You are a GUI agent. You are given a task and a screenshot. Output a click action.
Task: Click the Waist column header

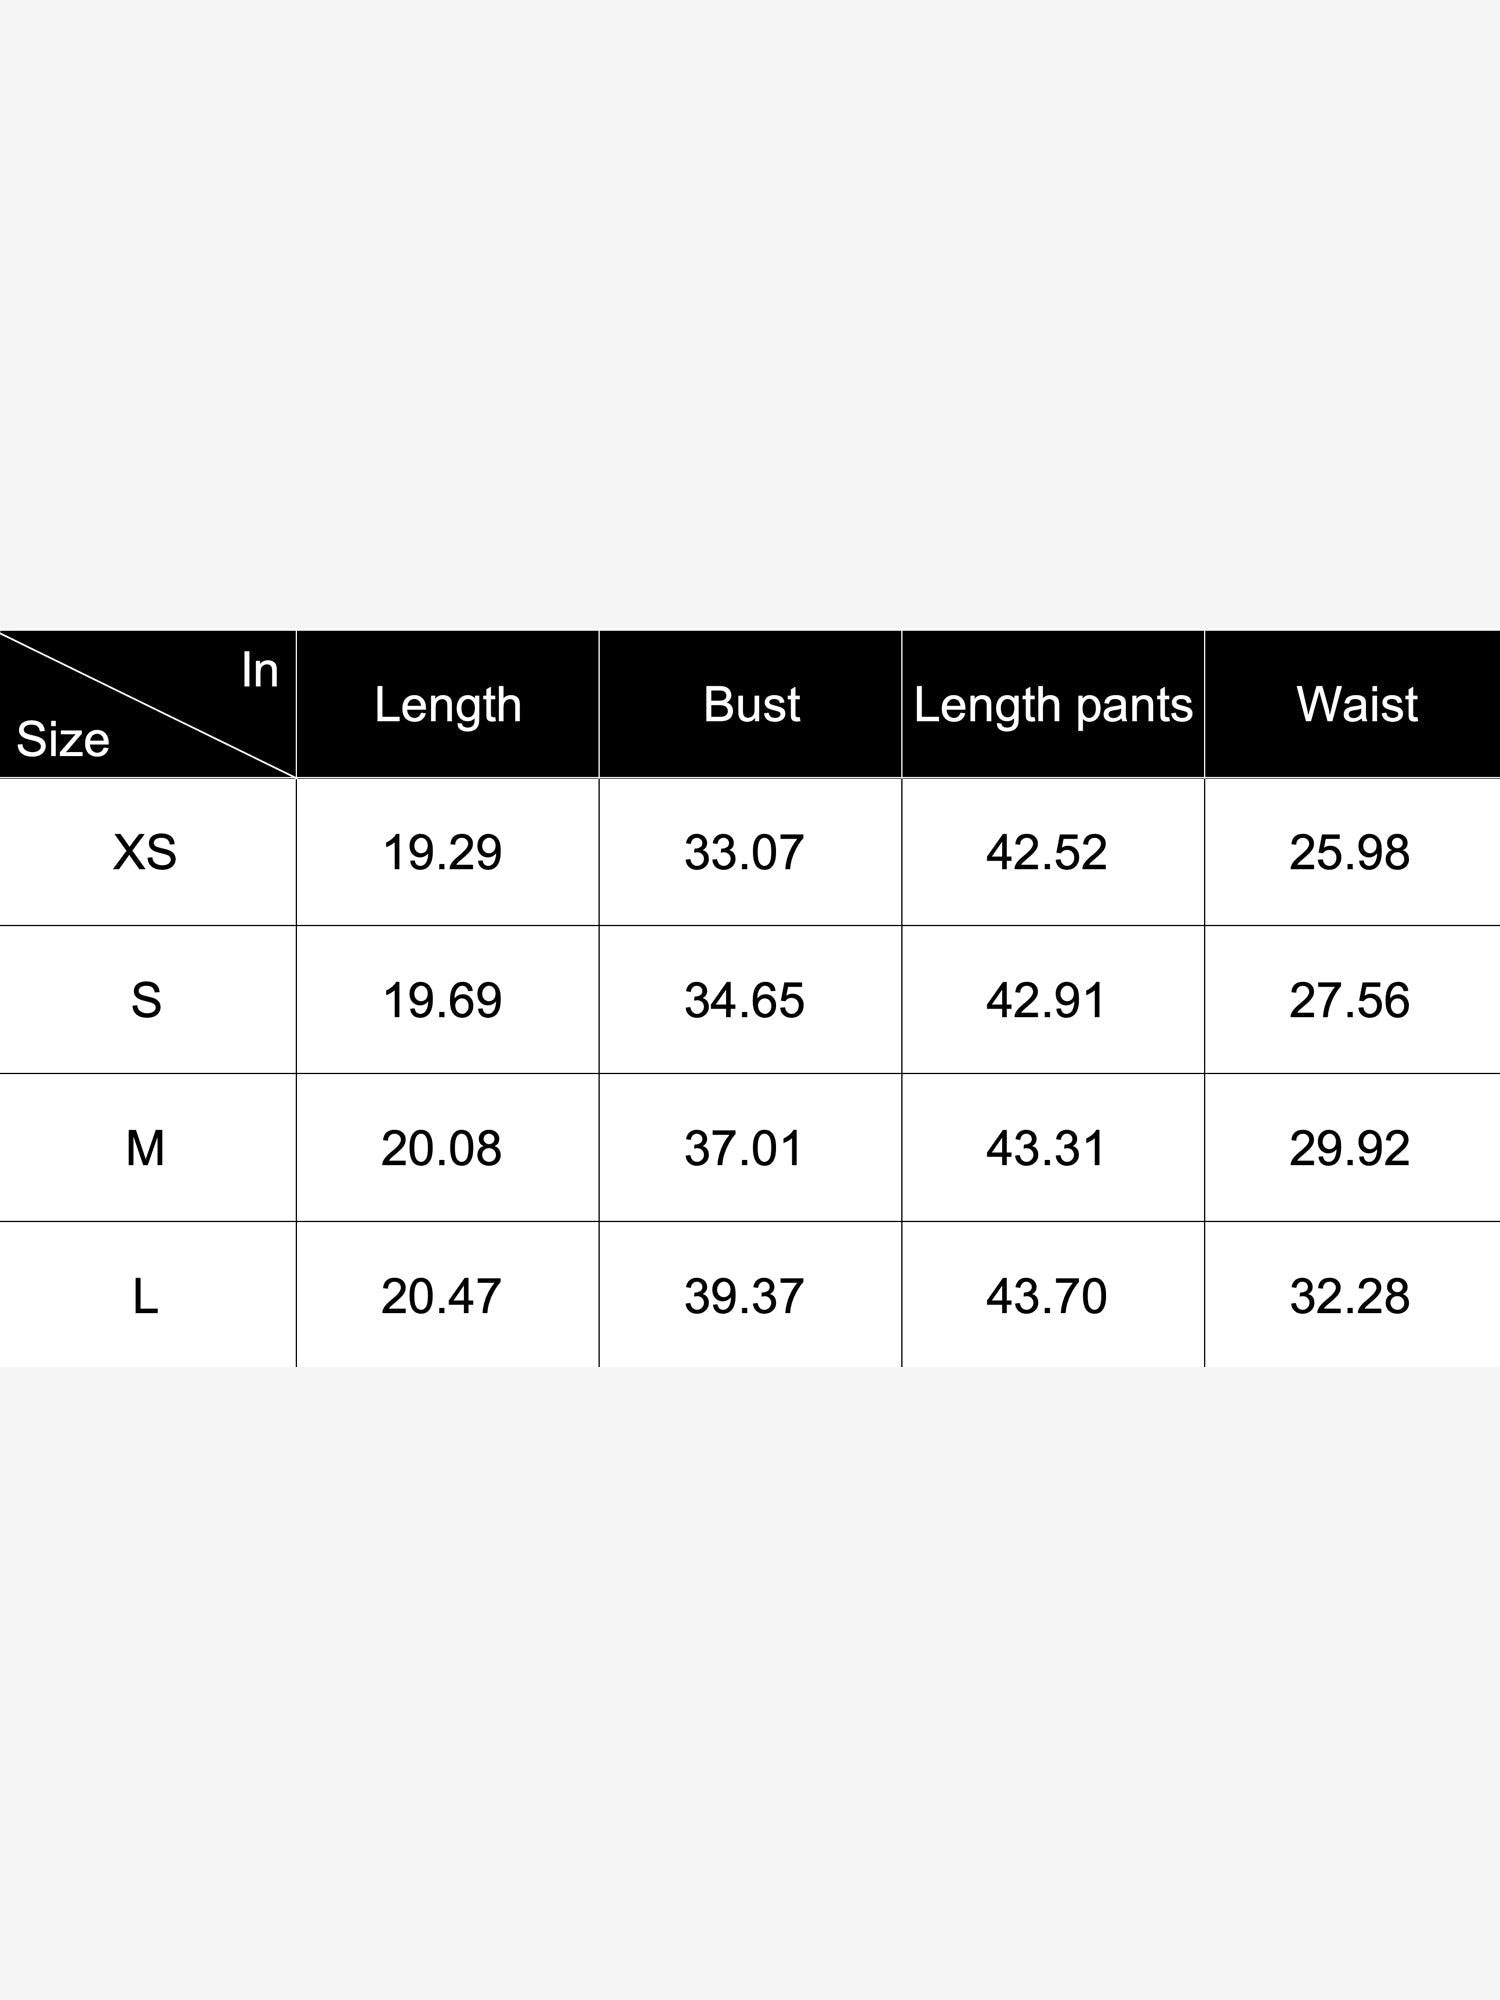(x=1357, y=704)
